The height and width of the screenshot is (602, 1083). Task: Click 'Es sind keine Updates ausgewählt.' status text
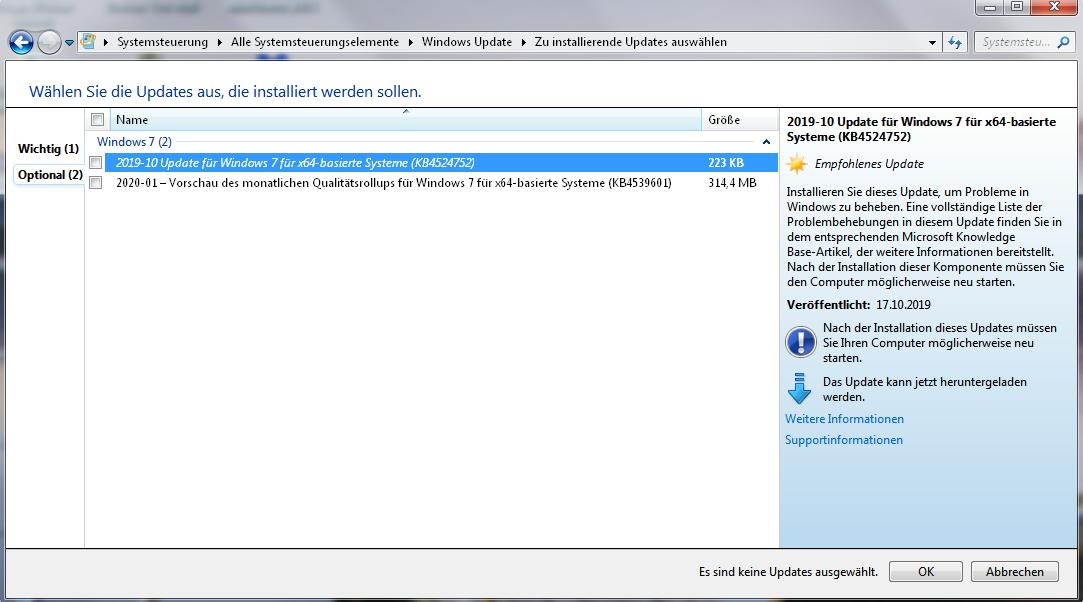(x=788, y=572)
